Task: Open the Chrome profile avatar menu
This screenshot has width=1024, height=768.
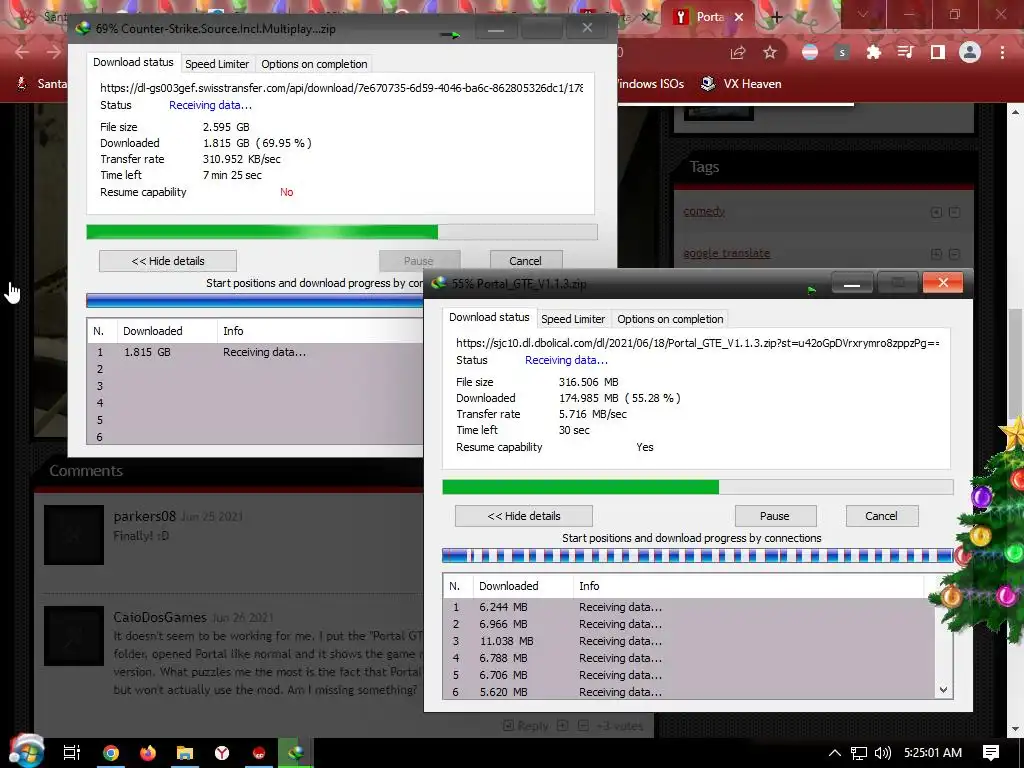Action: pos(970,52)
